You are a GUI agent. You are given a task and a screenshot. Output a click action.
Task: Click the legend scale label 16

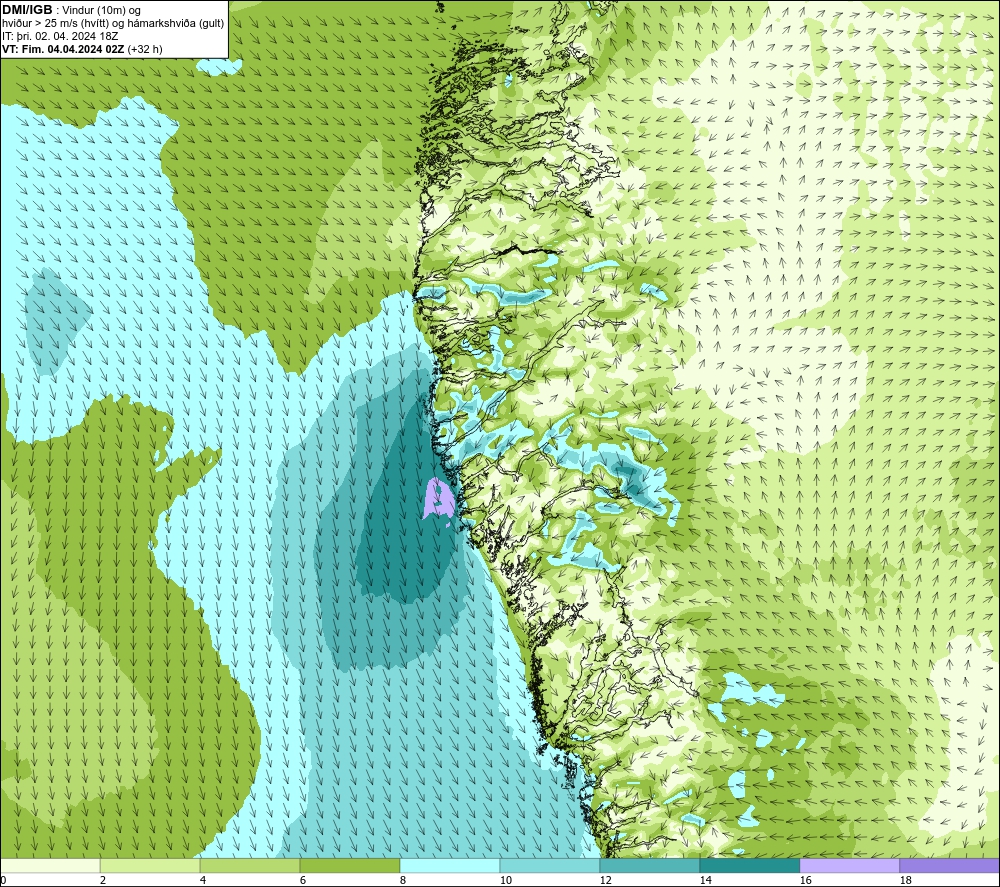point(805,881)
